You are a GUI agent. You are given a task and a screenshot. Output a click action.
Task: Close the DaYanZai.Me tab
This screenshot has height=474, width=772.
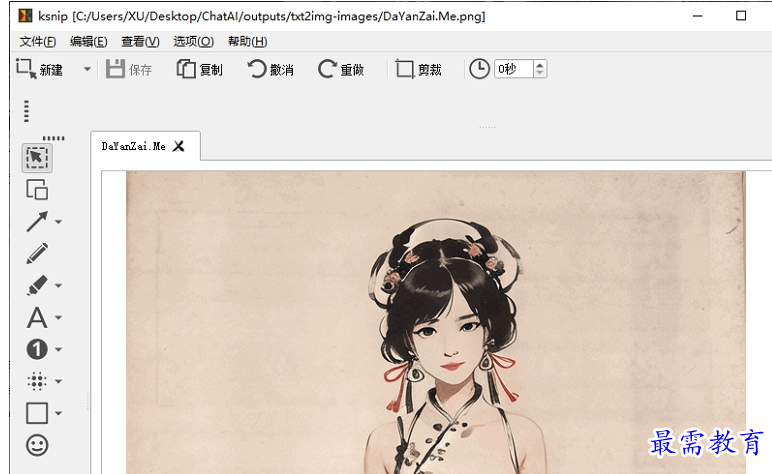[178, 146]
